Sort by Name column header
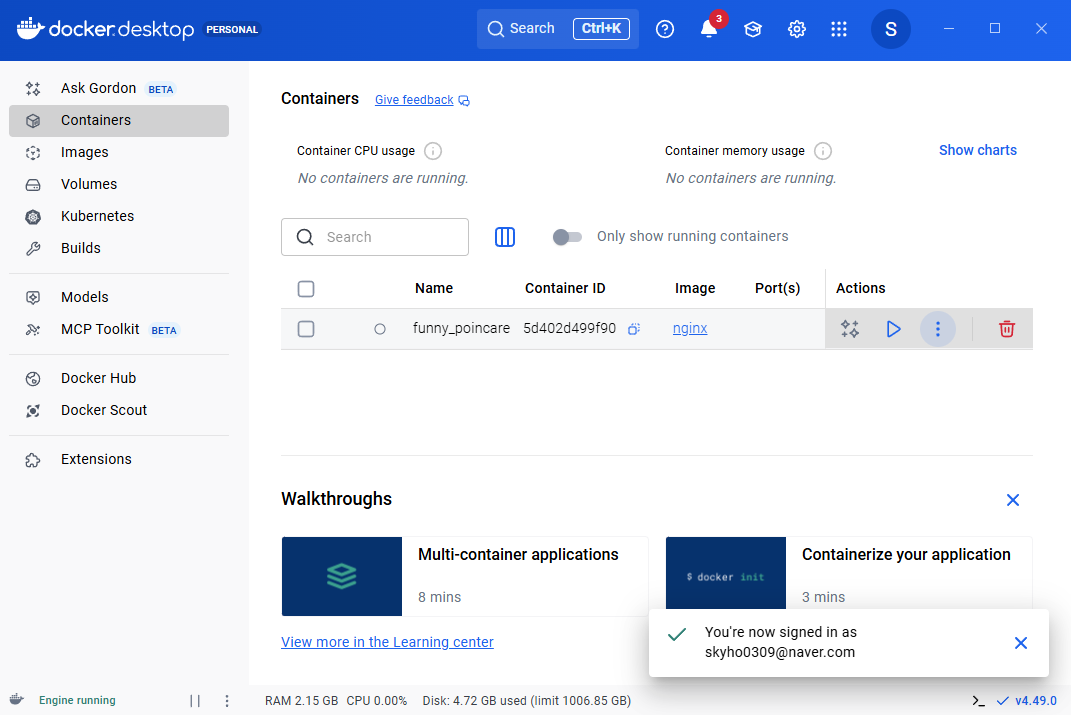The image size is (1071, 715). 434,288
